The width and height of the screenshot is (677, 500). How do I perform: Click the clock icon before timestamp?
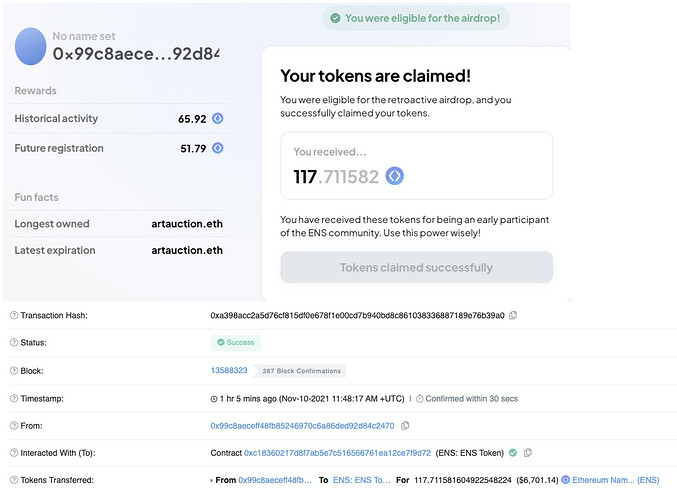point(214,399)
